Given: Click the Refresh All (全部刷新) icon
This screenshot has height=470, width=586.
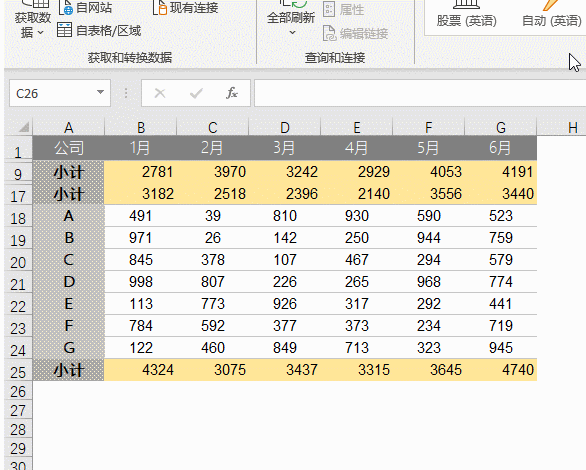Looking at the screenshot, I should pos(293,4).
